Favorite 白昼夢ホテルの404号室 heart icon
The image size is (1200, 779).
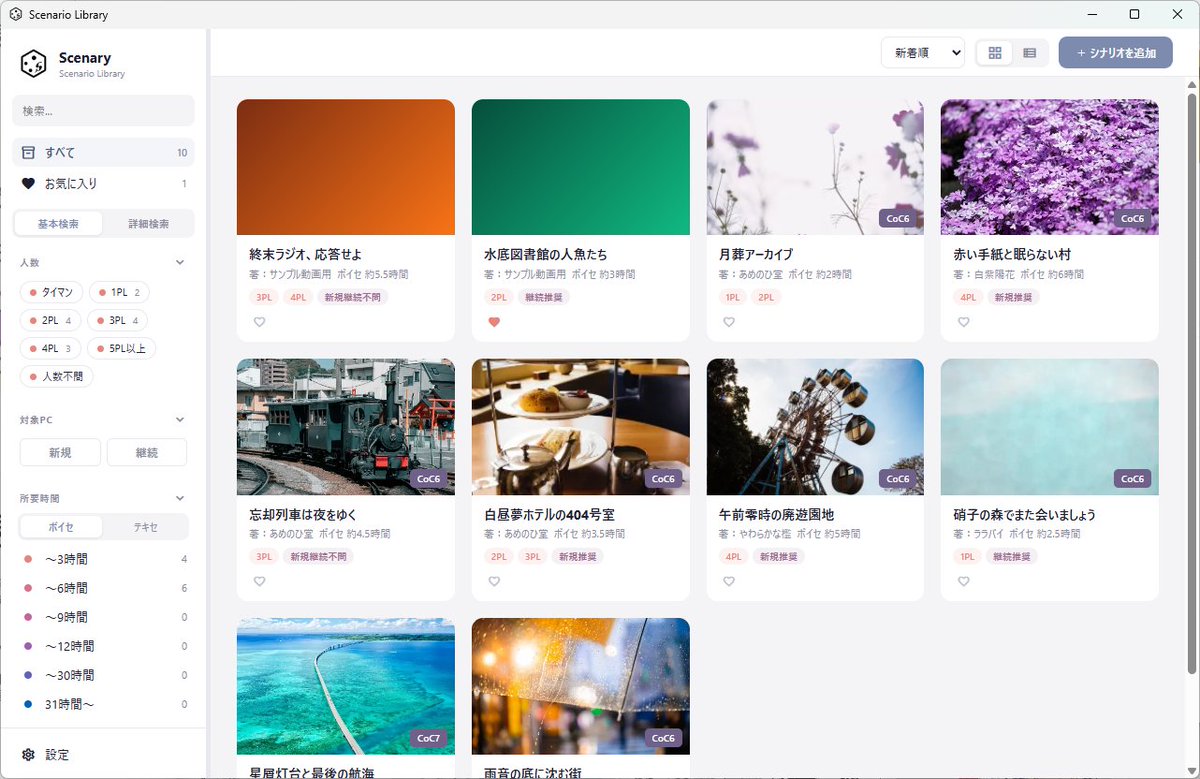494,581
